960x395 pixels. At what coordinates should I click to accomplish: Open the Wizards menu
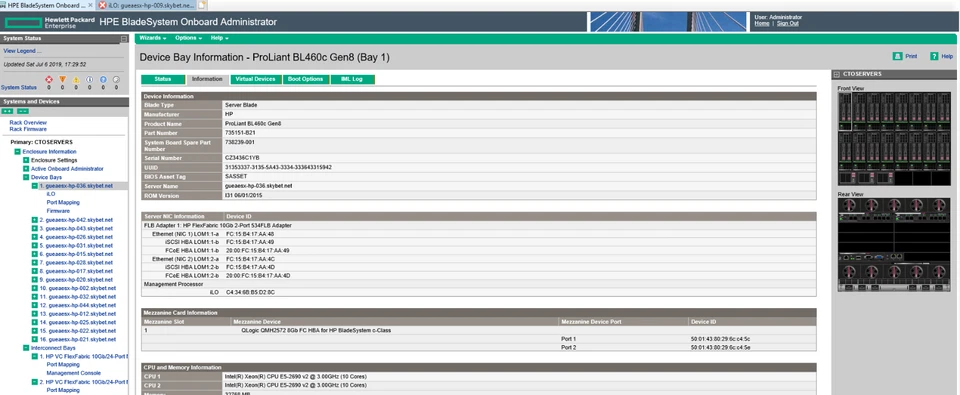coord(152,38)
